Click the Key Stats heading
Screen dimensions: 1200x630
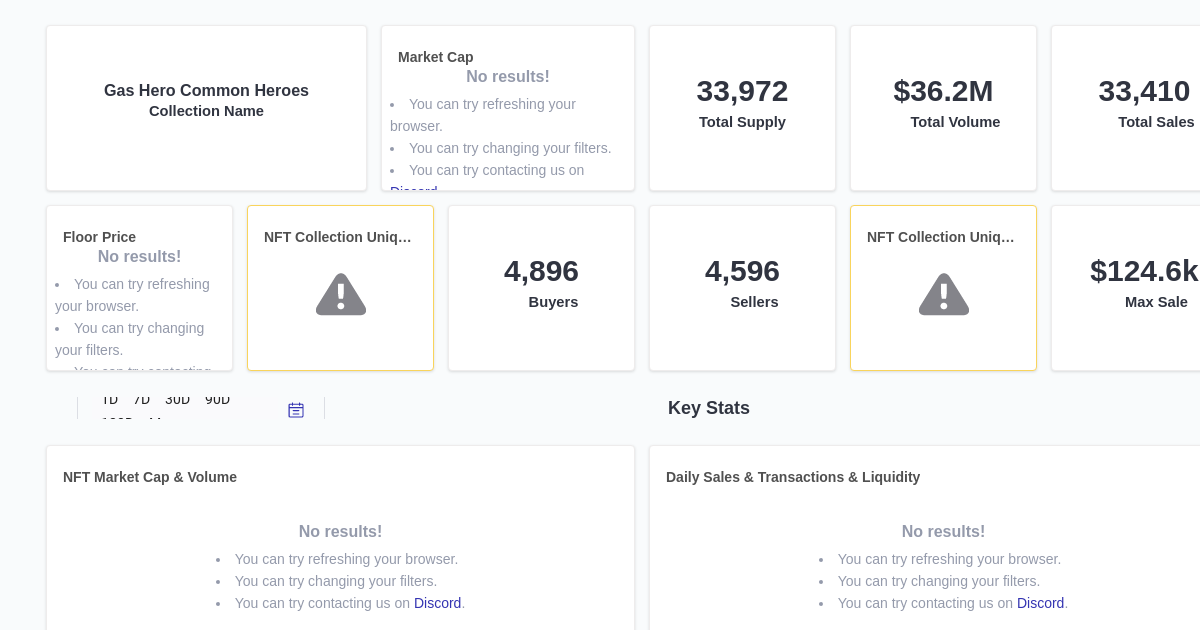[709, 408]
